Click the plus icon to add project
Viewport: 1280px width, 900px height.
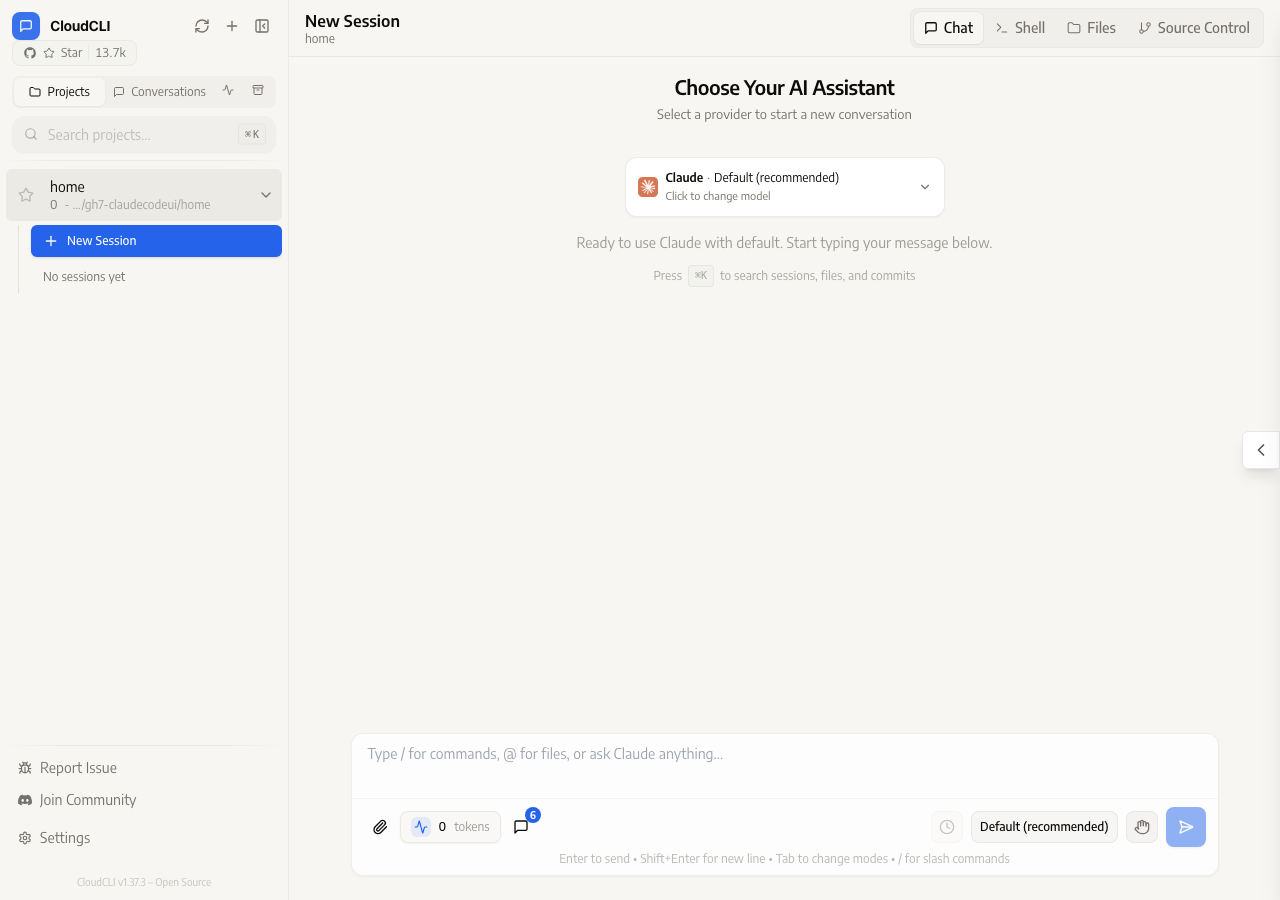click(x=232, y=26)
